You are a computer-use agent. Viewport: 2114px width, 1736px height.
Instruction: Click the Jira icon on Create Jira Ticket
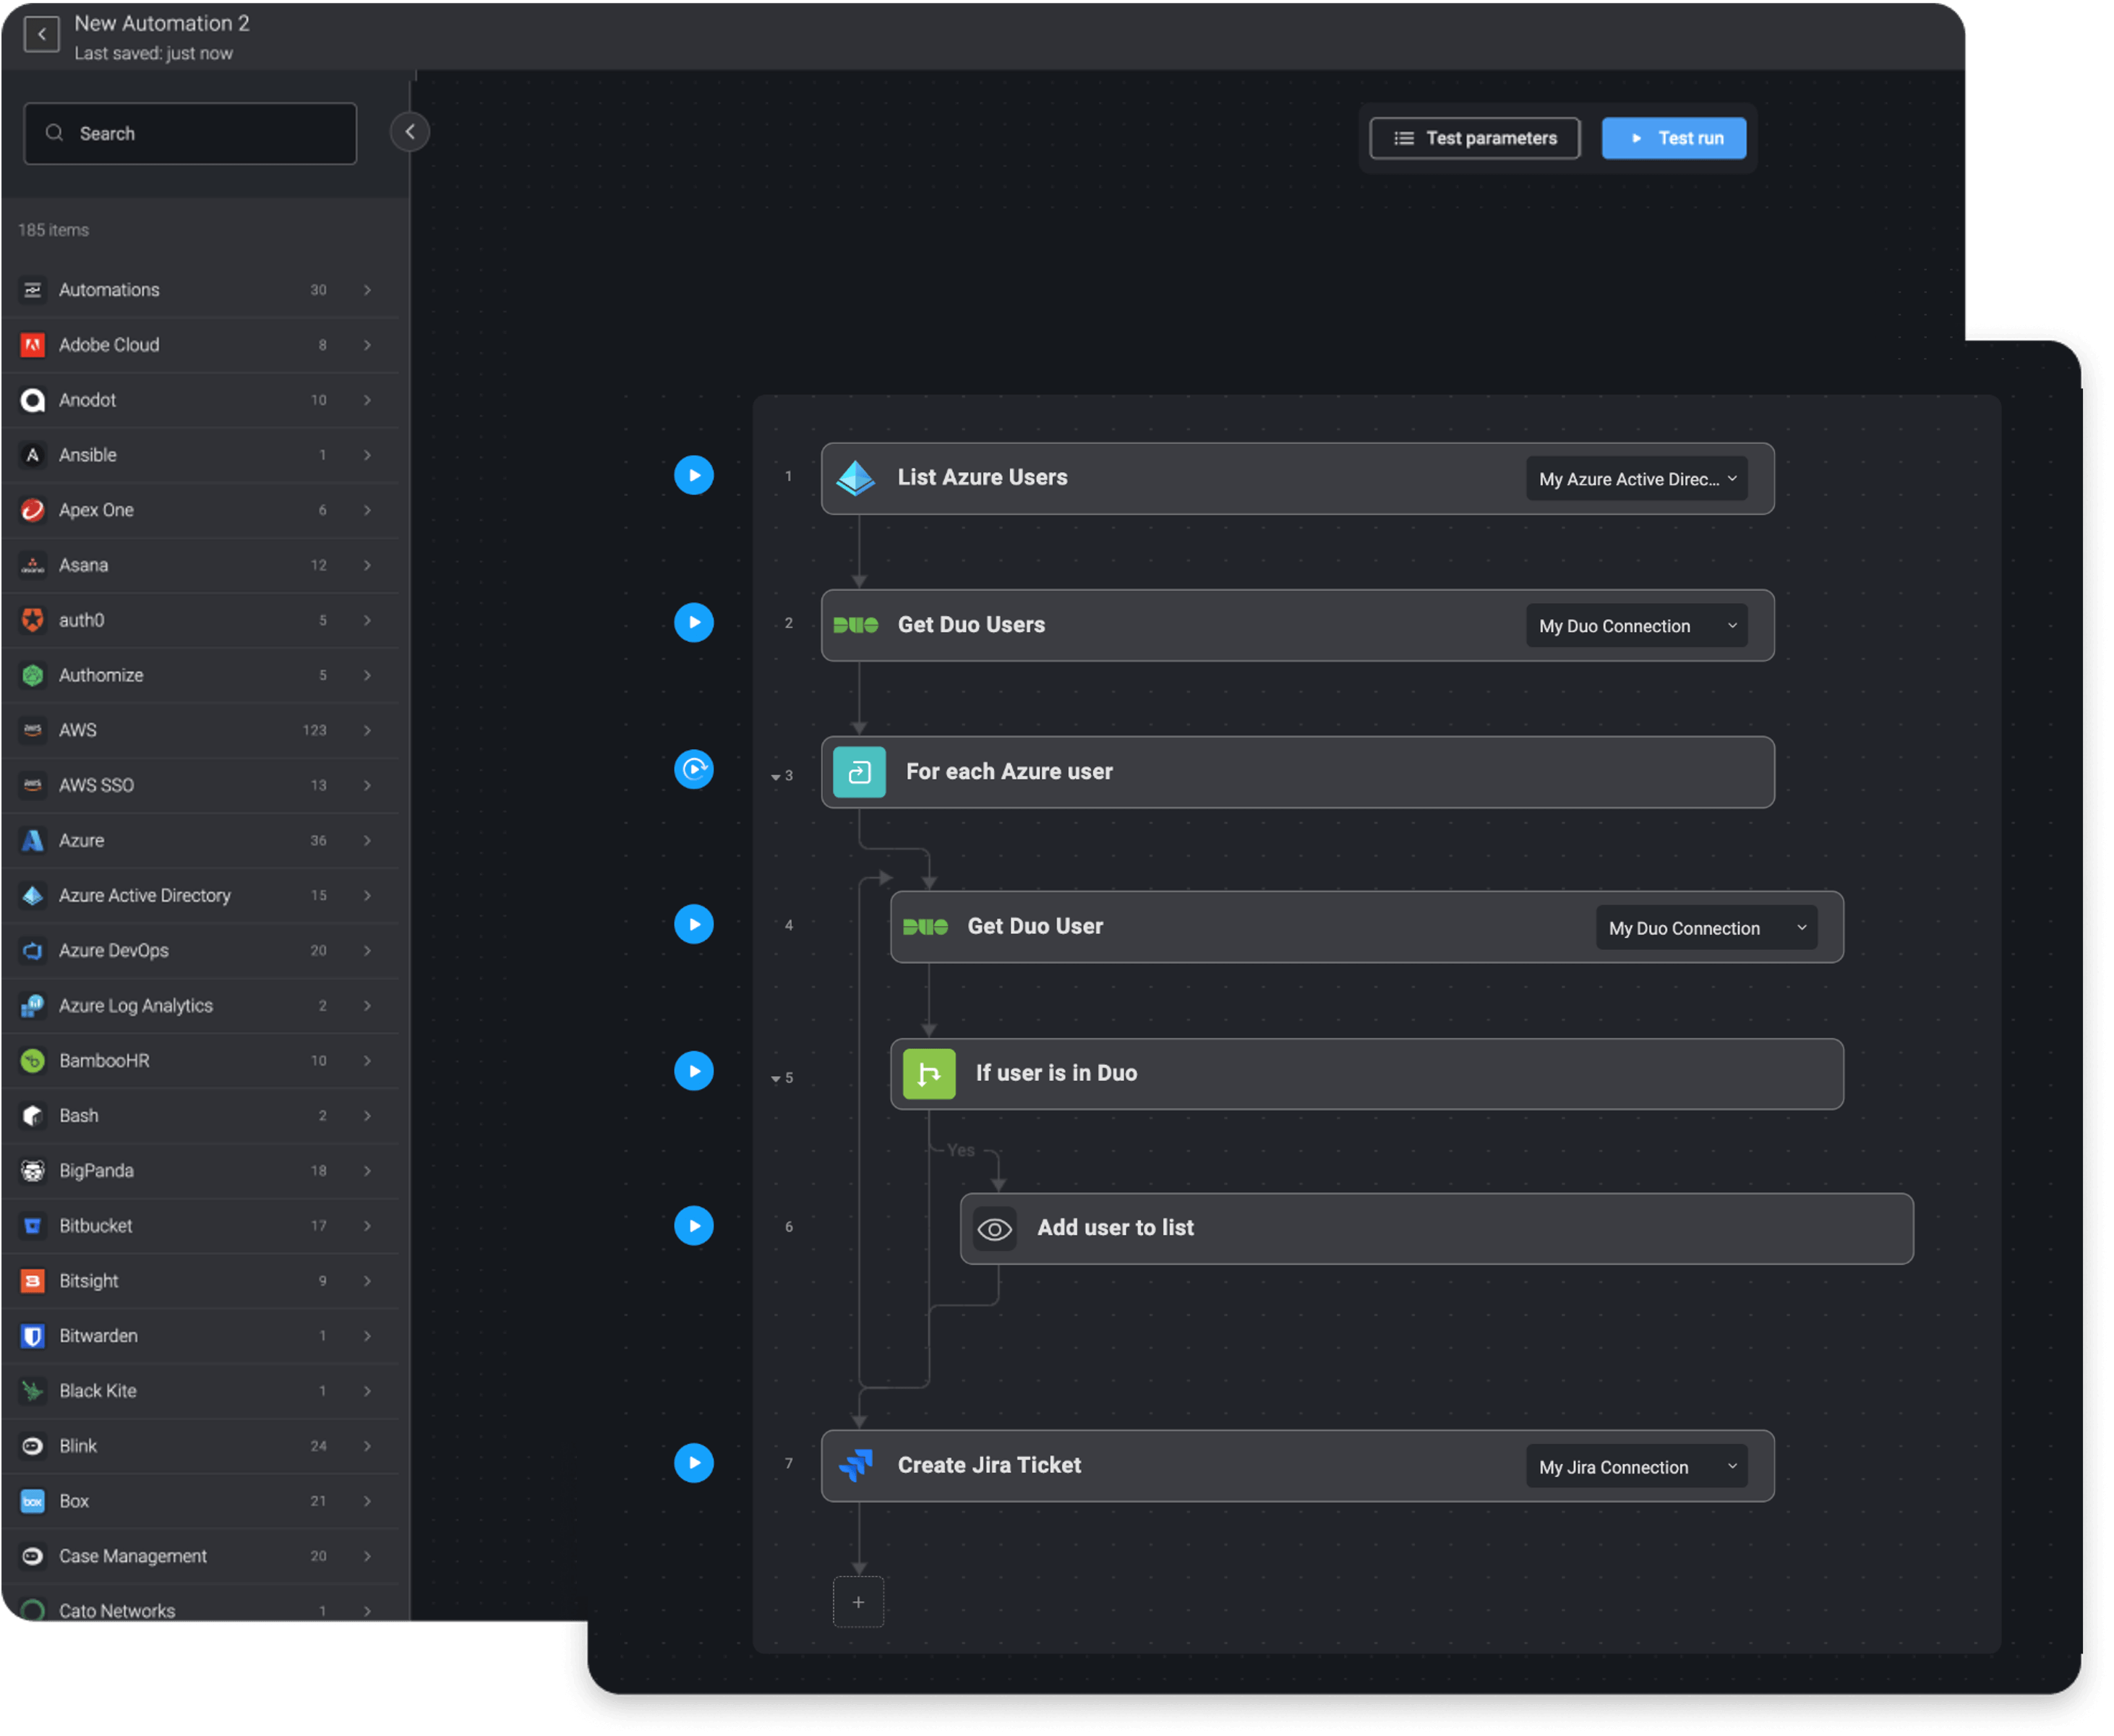click(x=856, y=1465)
